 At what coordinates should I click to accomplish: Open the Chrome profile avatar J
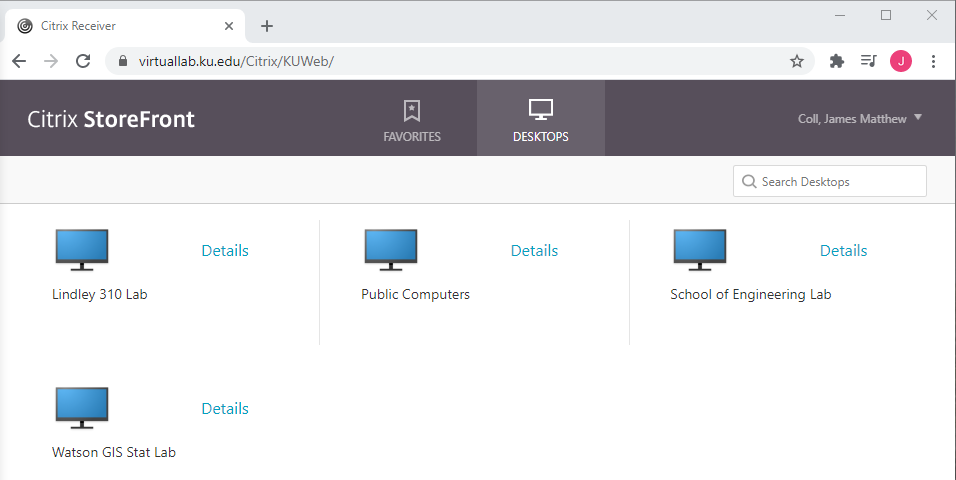901,61
